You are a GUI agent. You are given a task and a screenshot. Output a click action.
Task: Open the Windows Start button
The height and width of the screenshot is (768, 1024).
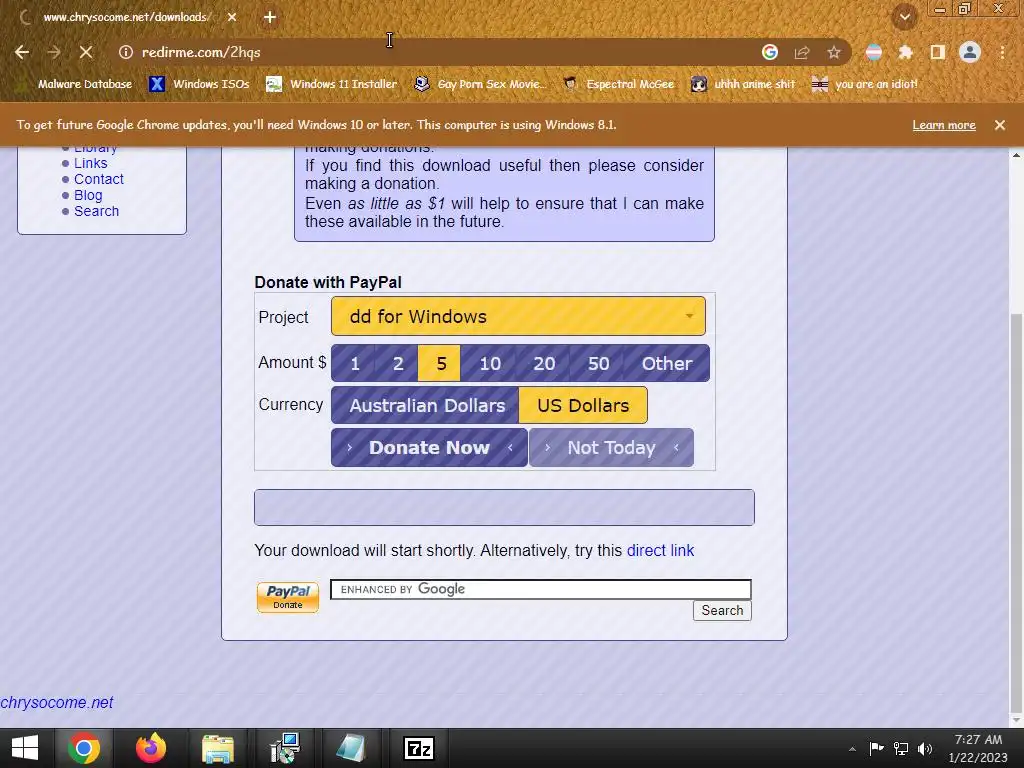point(25,748)
